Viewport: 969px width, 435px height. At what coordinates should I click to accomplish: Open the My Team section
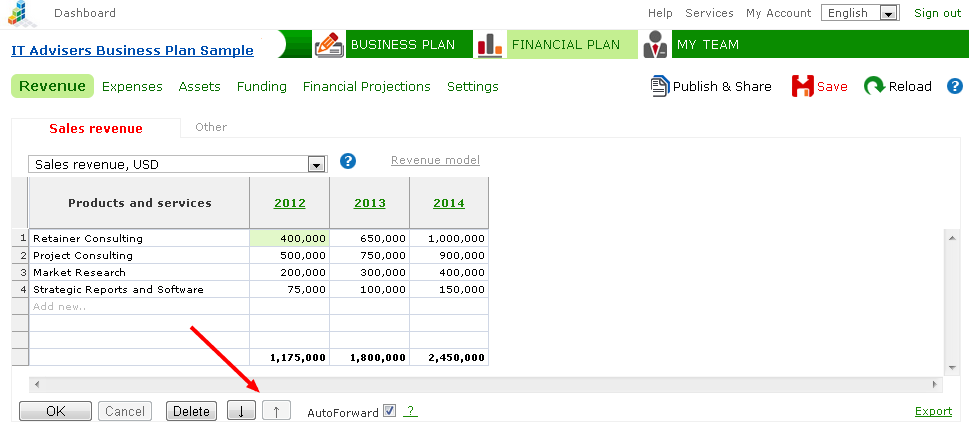pyautogui.click(x=708, y=44)
